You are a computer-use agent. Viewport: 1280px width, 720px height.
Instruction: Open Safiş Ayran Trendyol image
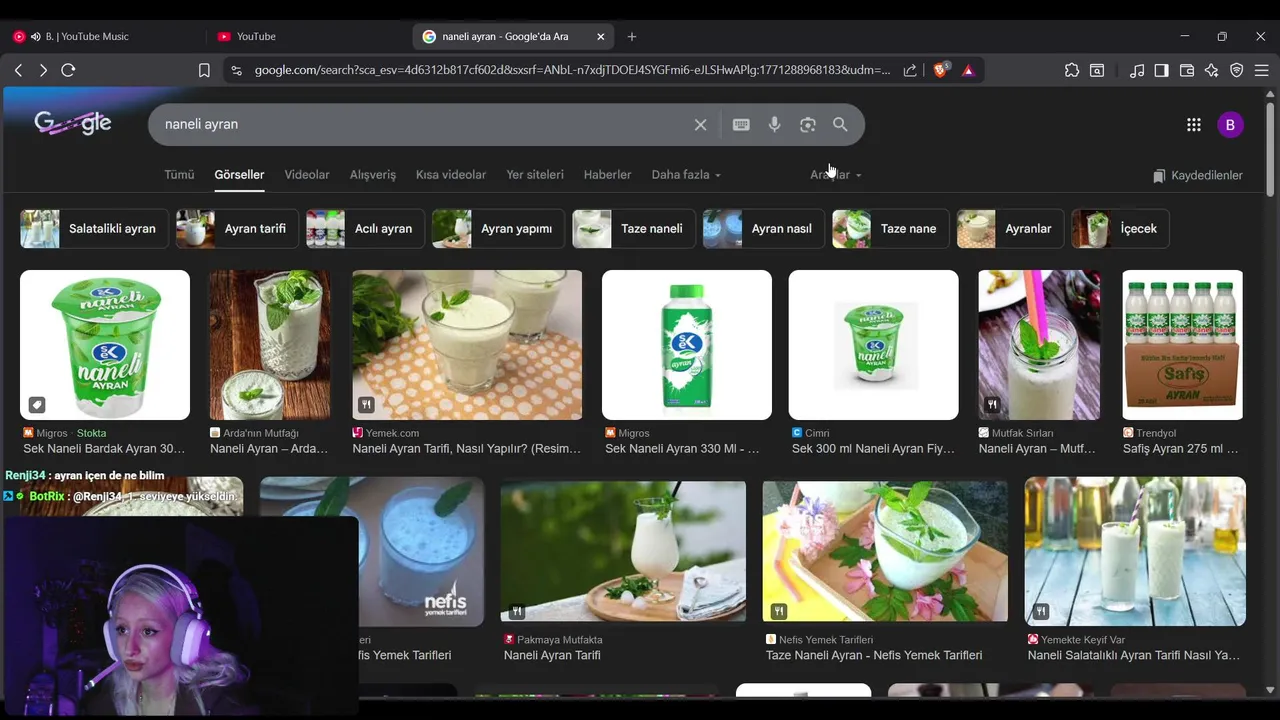(1182, 345)
